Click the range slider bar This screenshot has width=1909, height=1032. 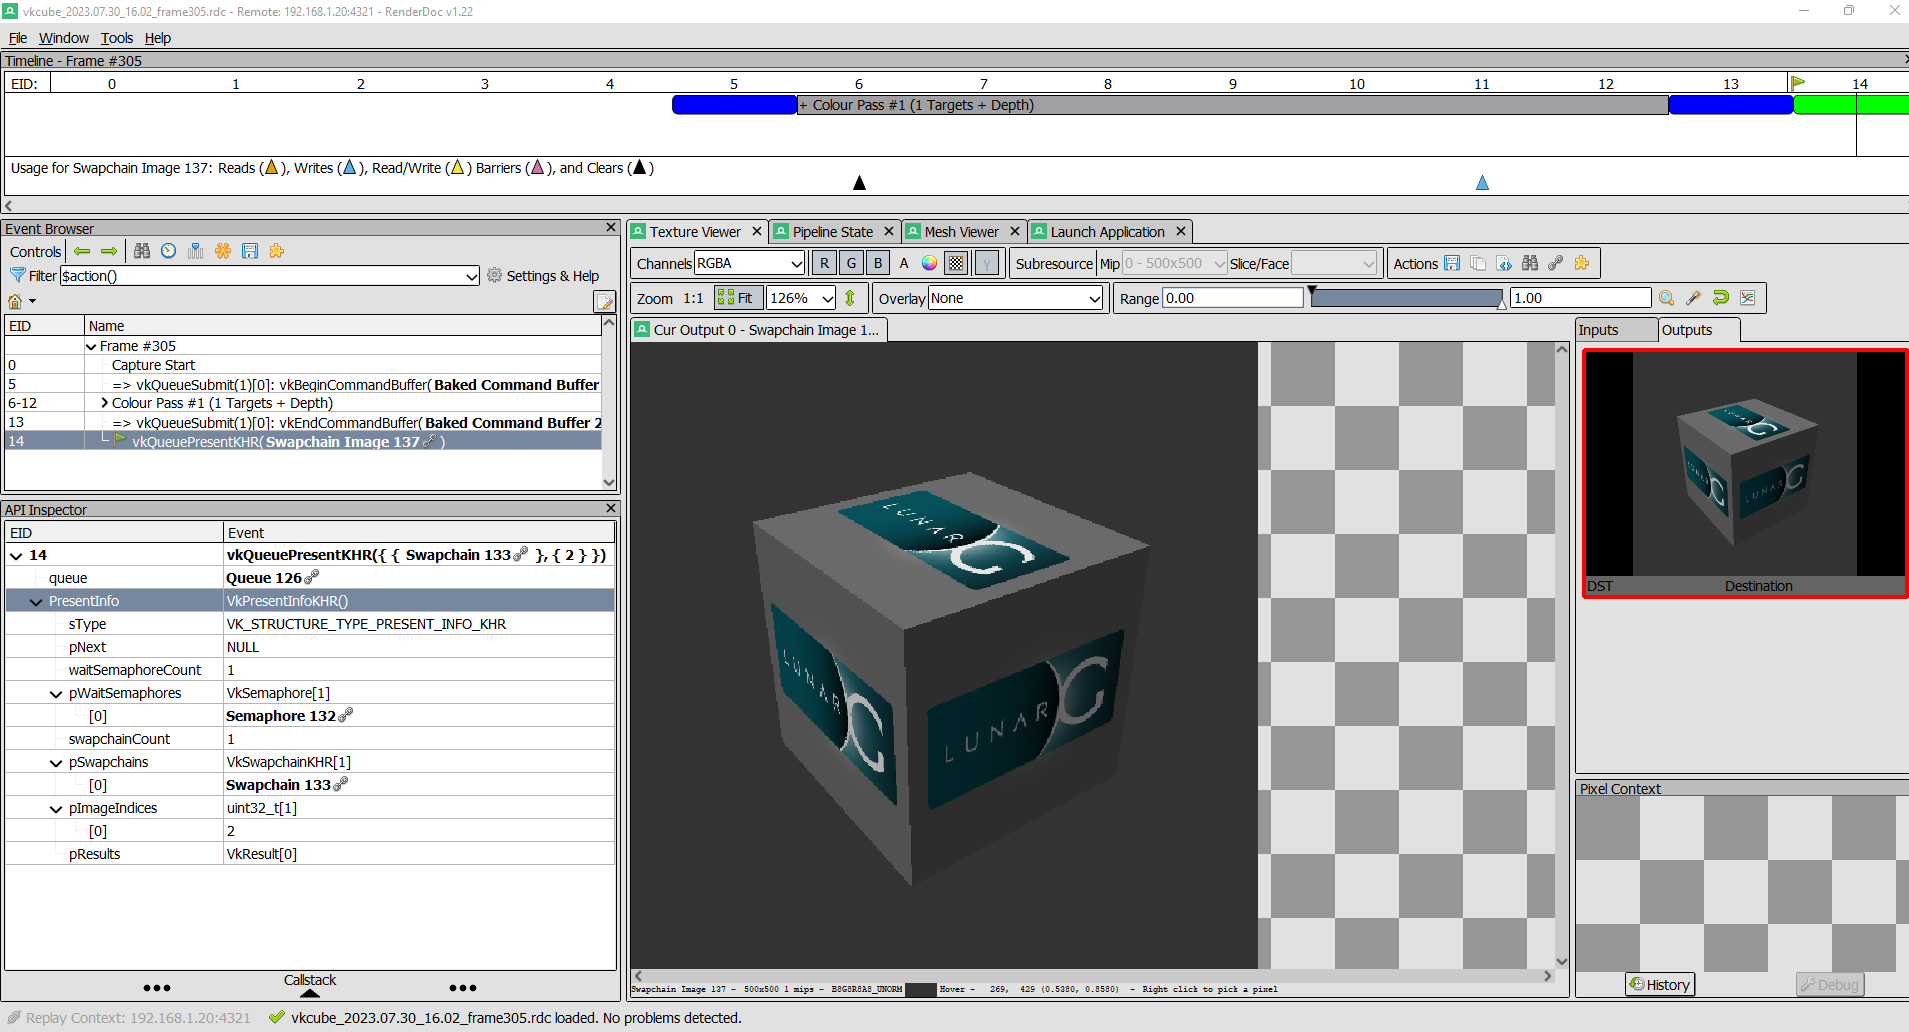(x=1406, y=298)
